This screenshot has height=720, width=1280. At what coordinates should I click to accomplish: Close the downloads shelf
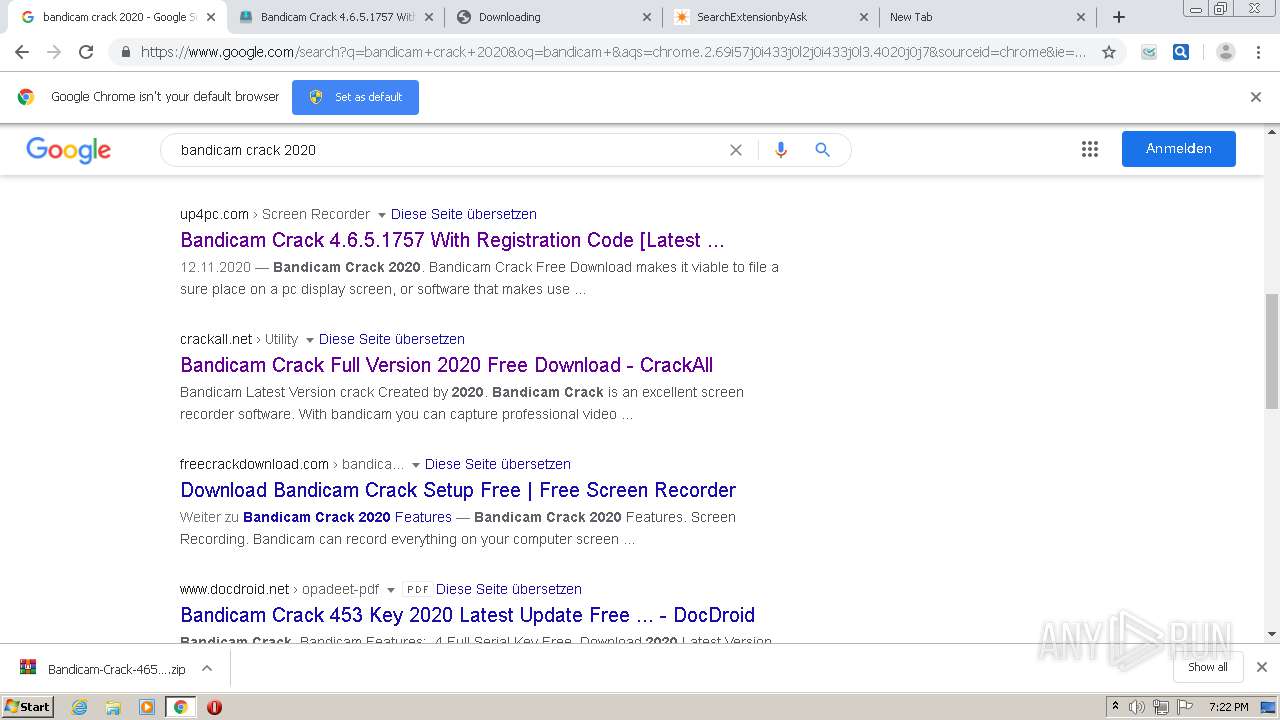coord(1262,667)
